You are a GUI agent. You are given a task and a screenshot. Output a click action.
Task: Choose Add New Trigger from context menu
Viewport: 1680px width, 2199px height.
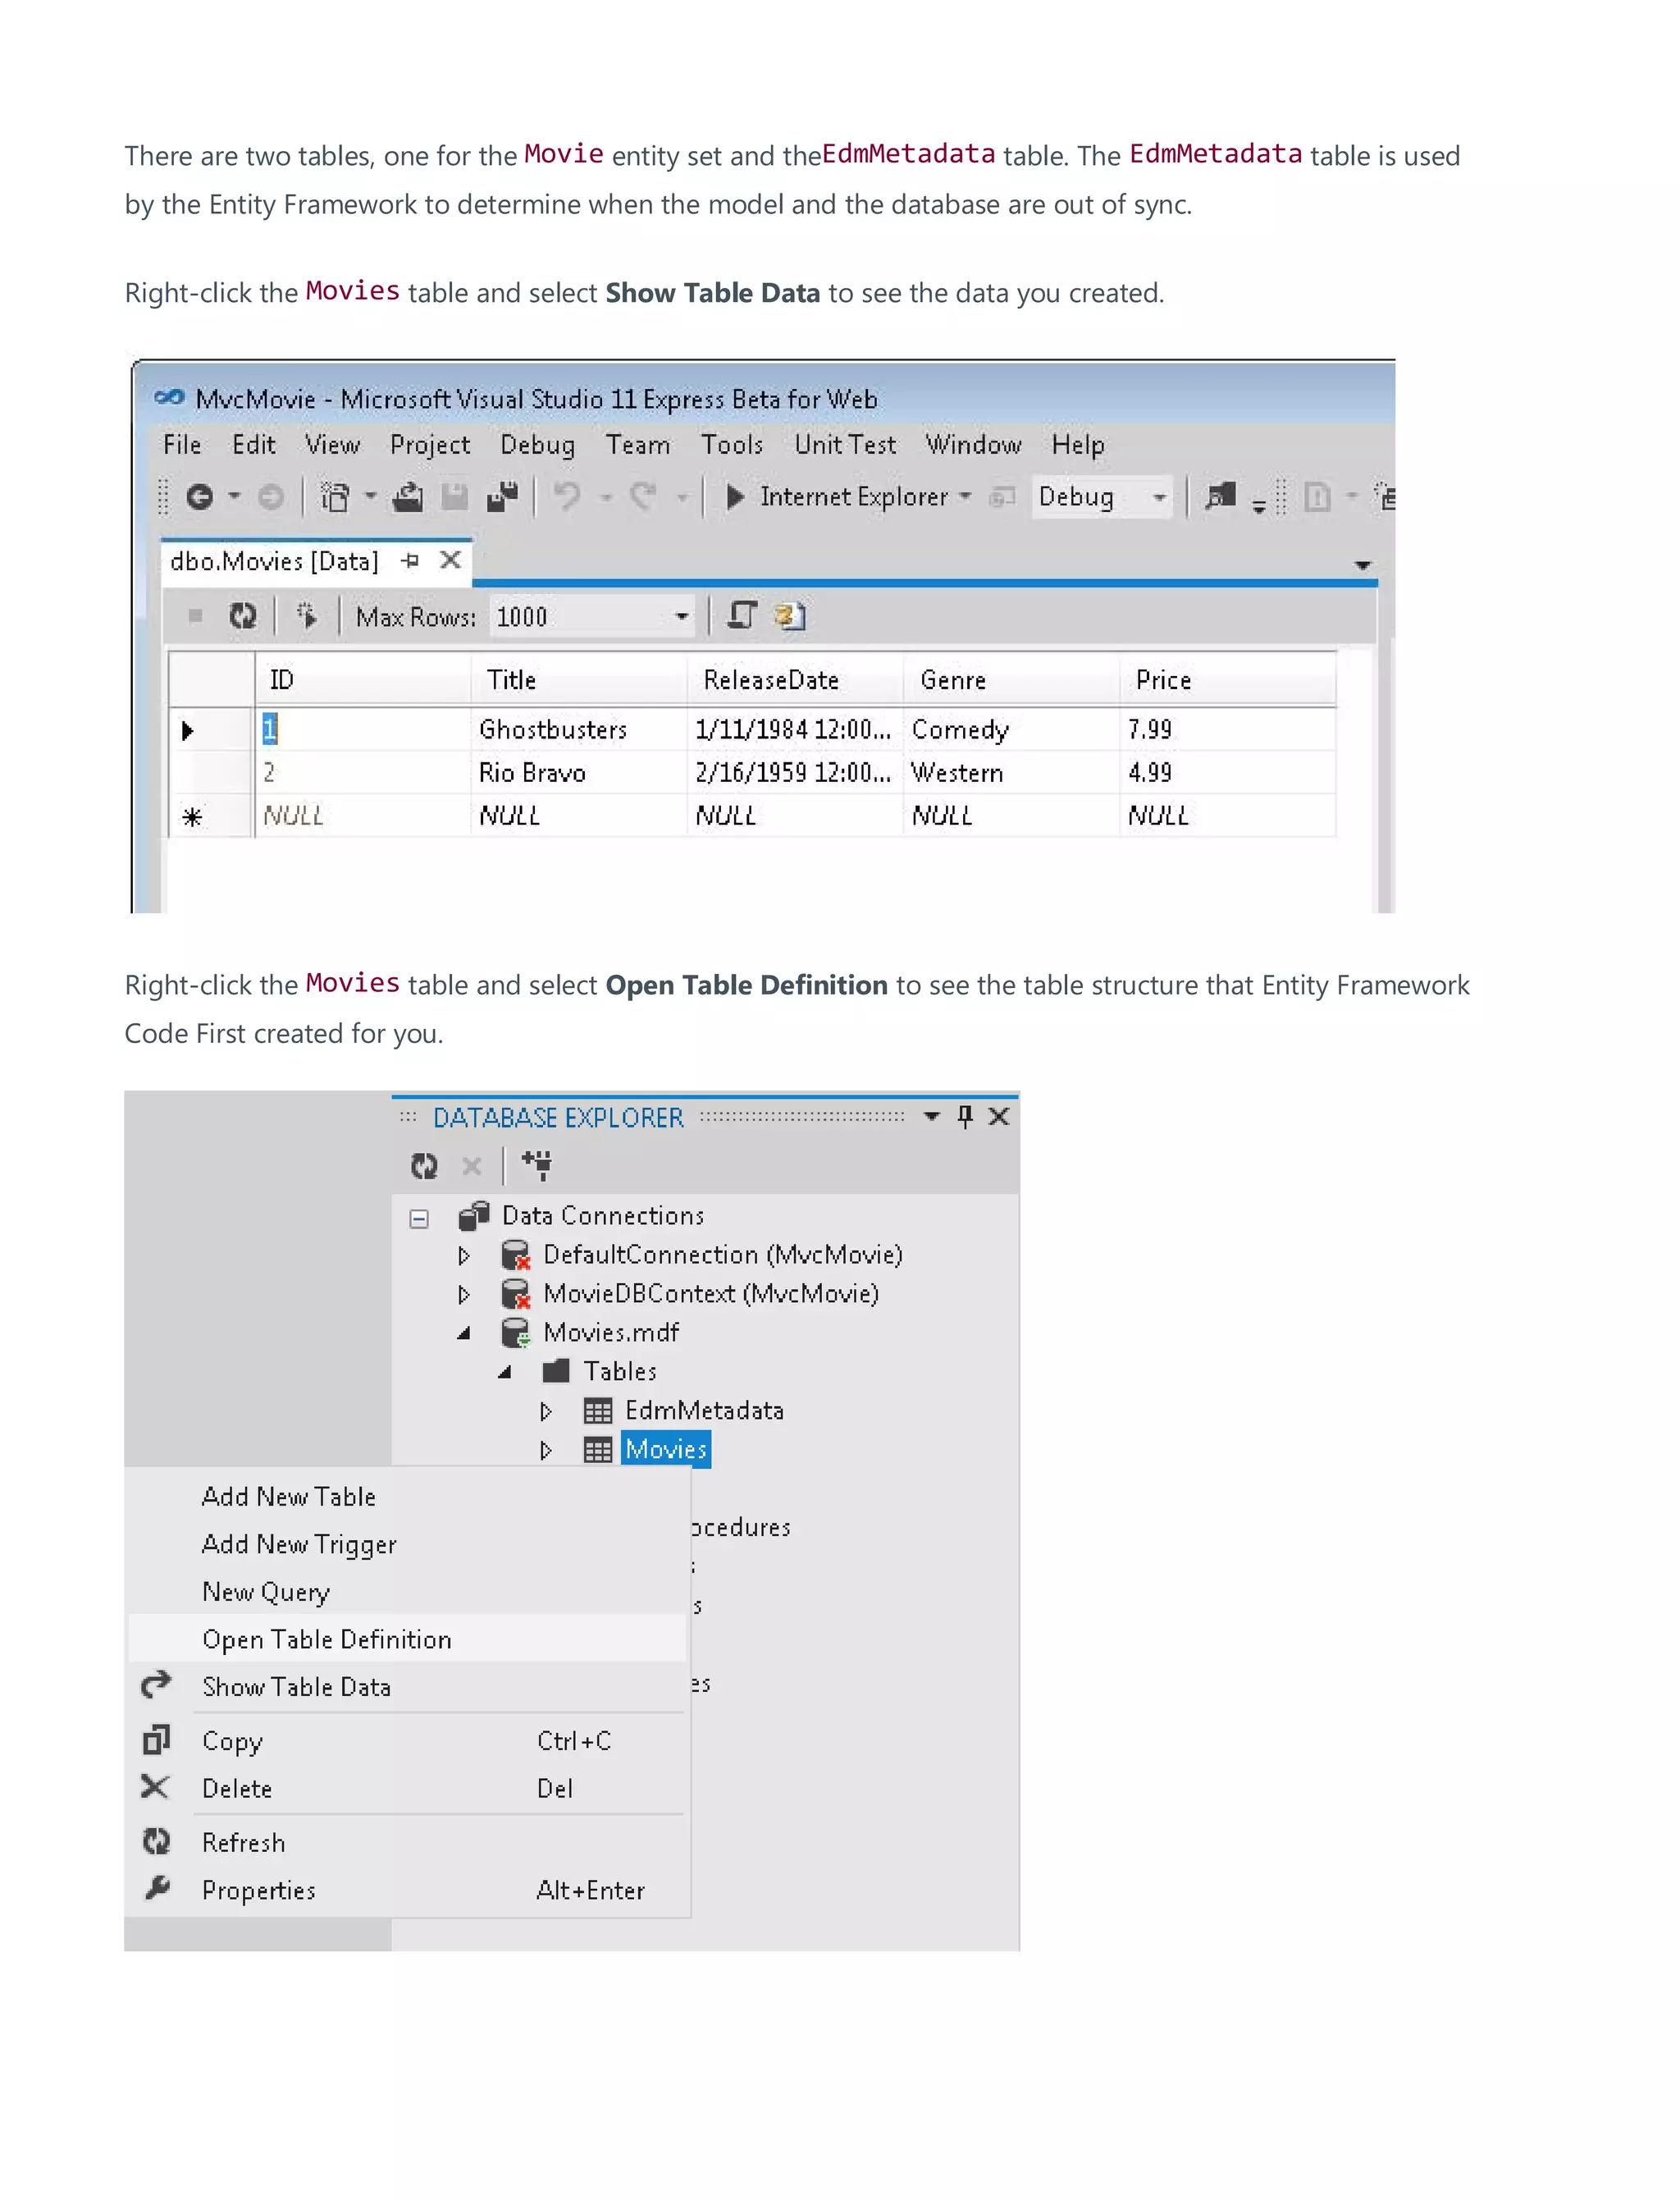click(408, 1545)
